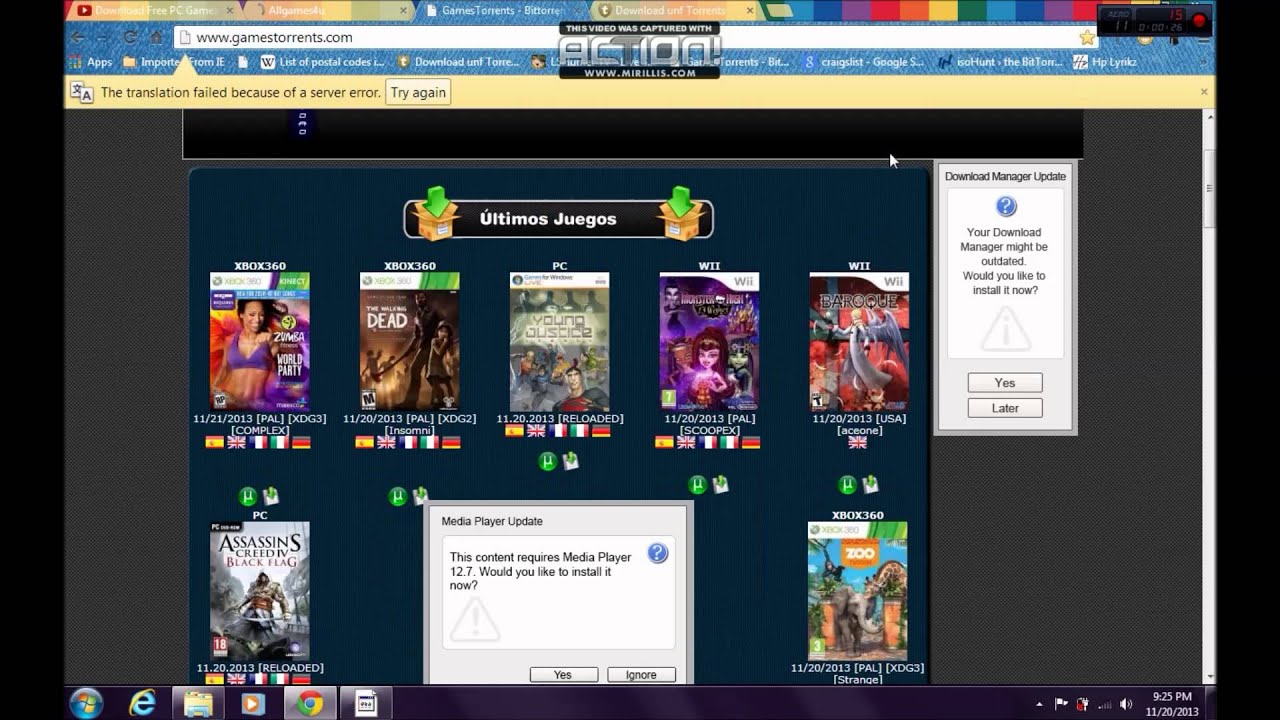The height and width of the screenshot is (720, 1280).
Task: Open Baroque Wii cover thumbnail
Action: click(859, 341)
